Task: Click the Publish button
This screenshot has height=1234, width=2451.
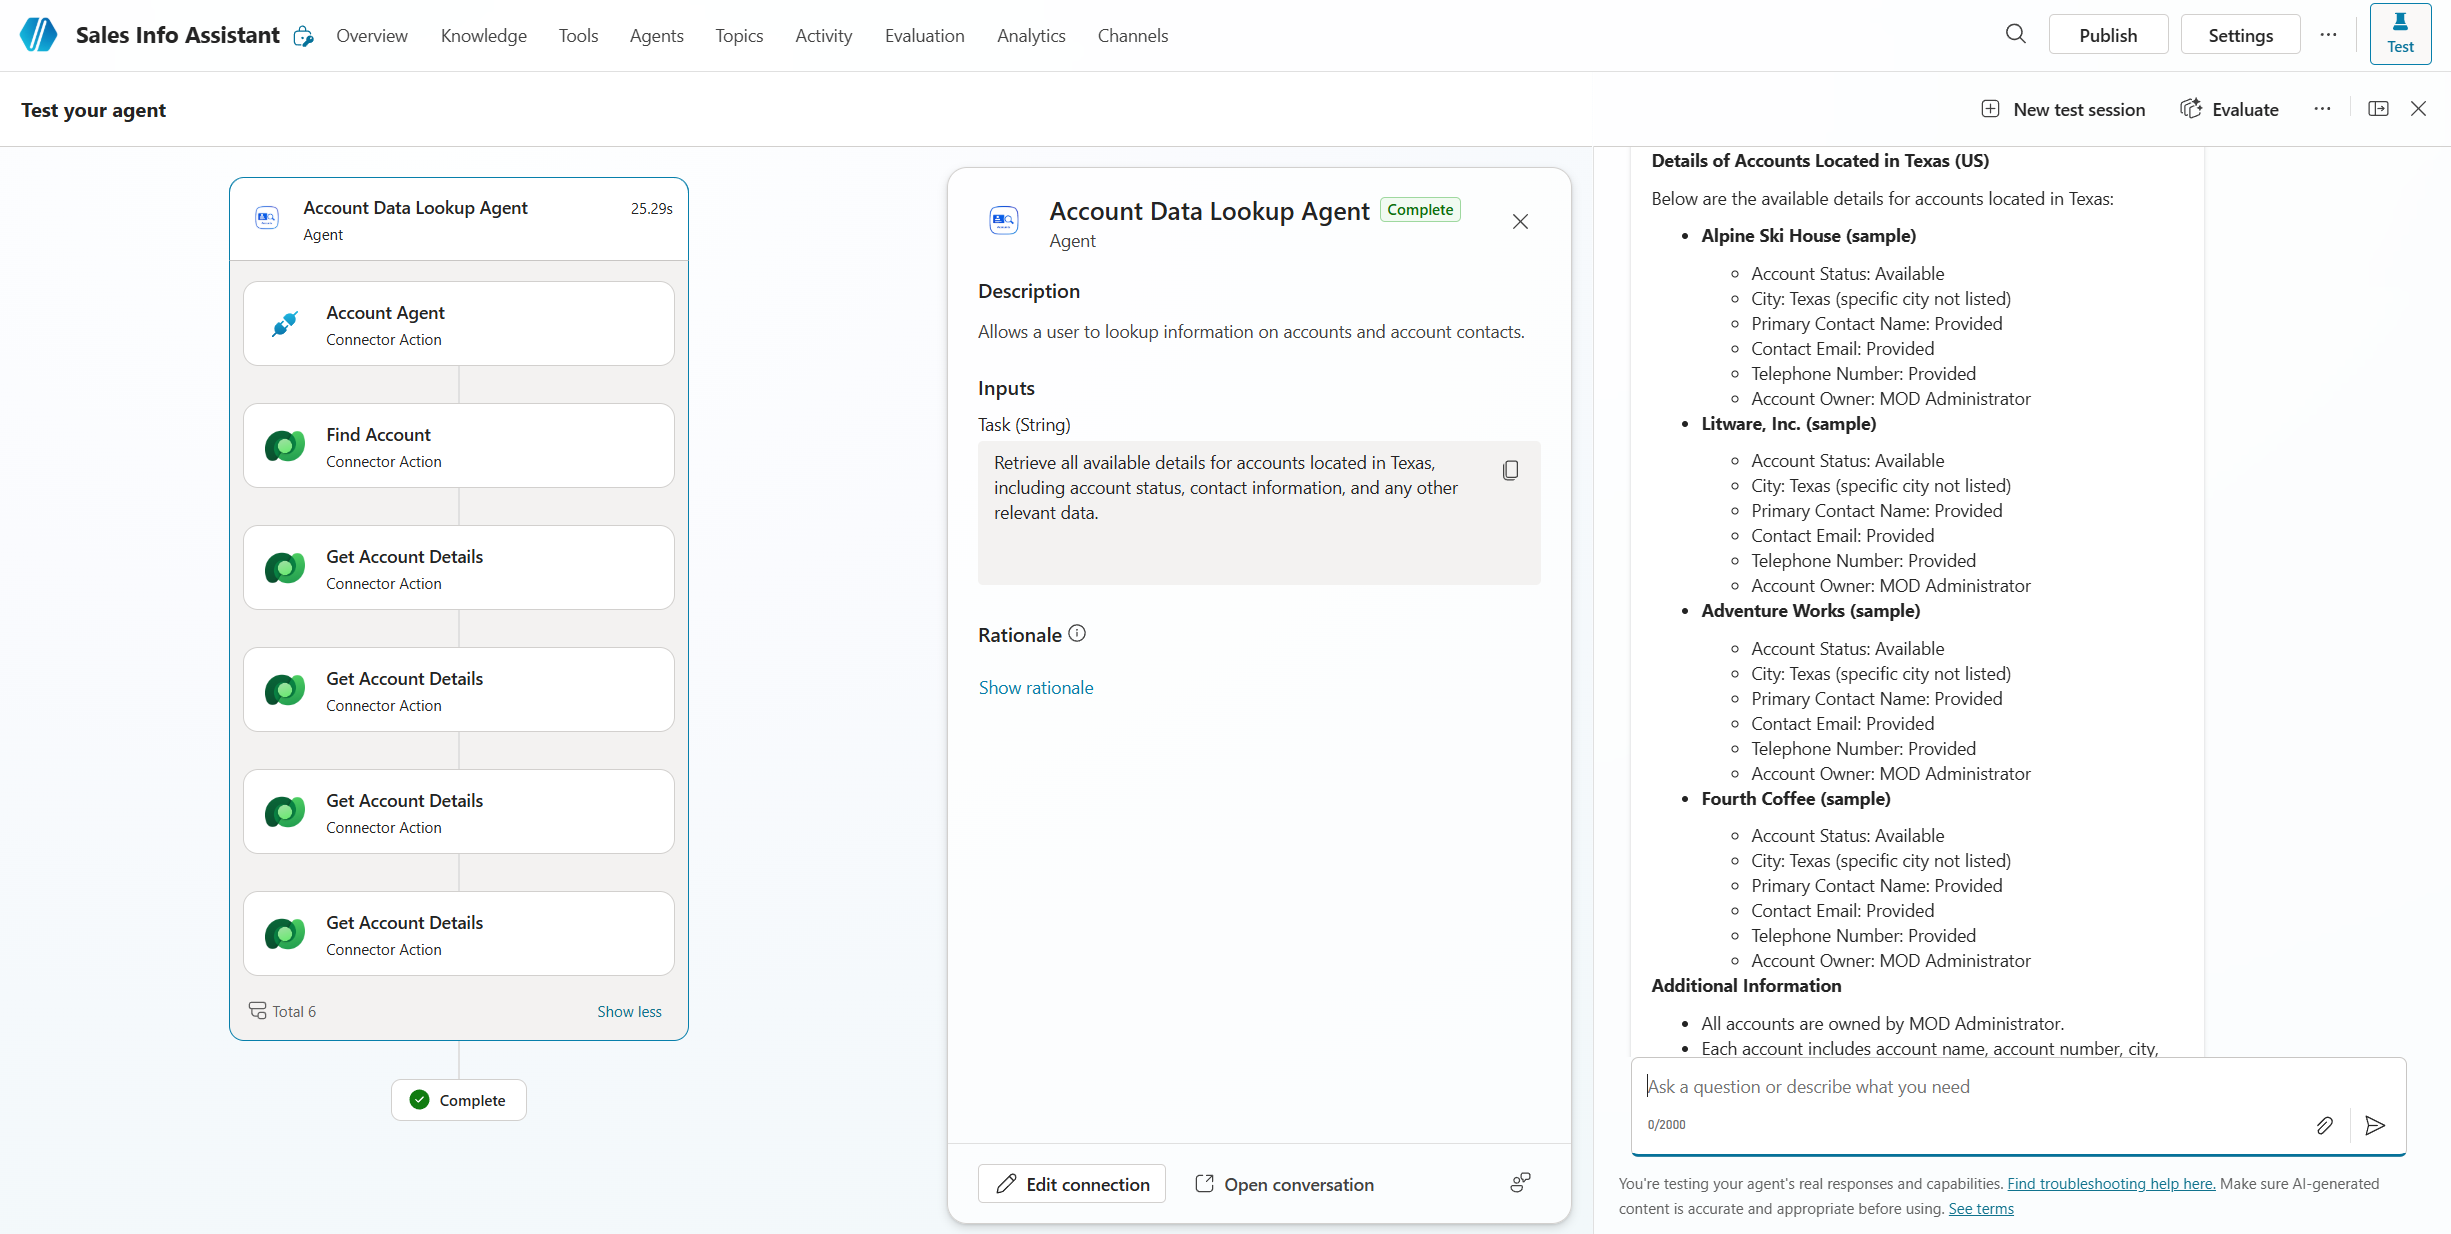Action: click(2108, 35)
